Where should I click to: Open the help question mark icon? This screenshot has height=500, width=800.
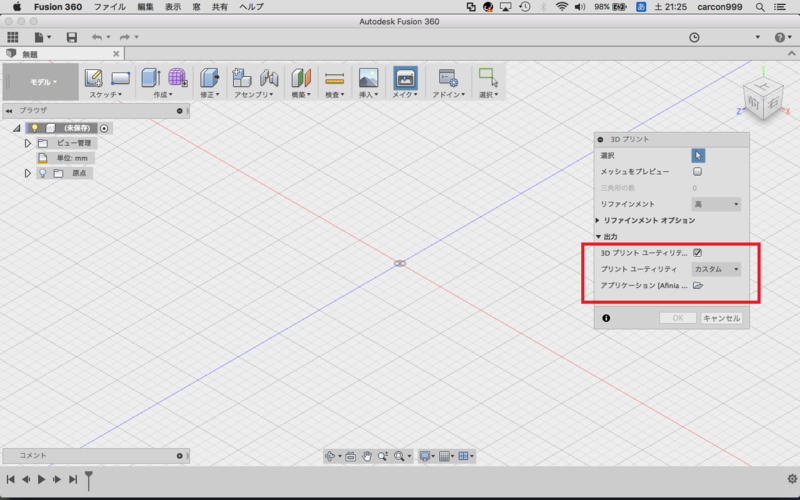780,37
